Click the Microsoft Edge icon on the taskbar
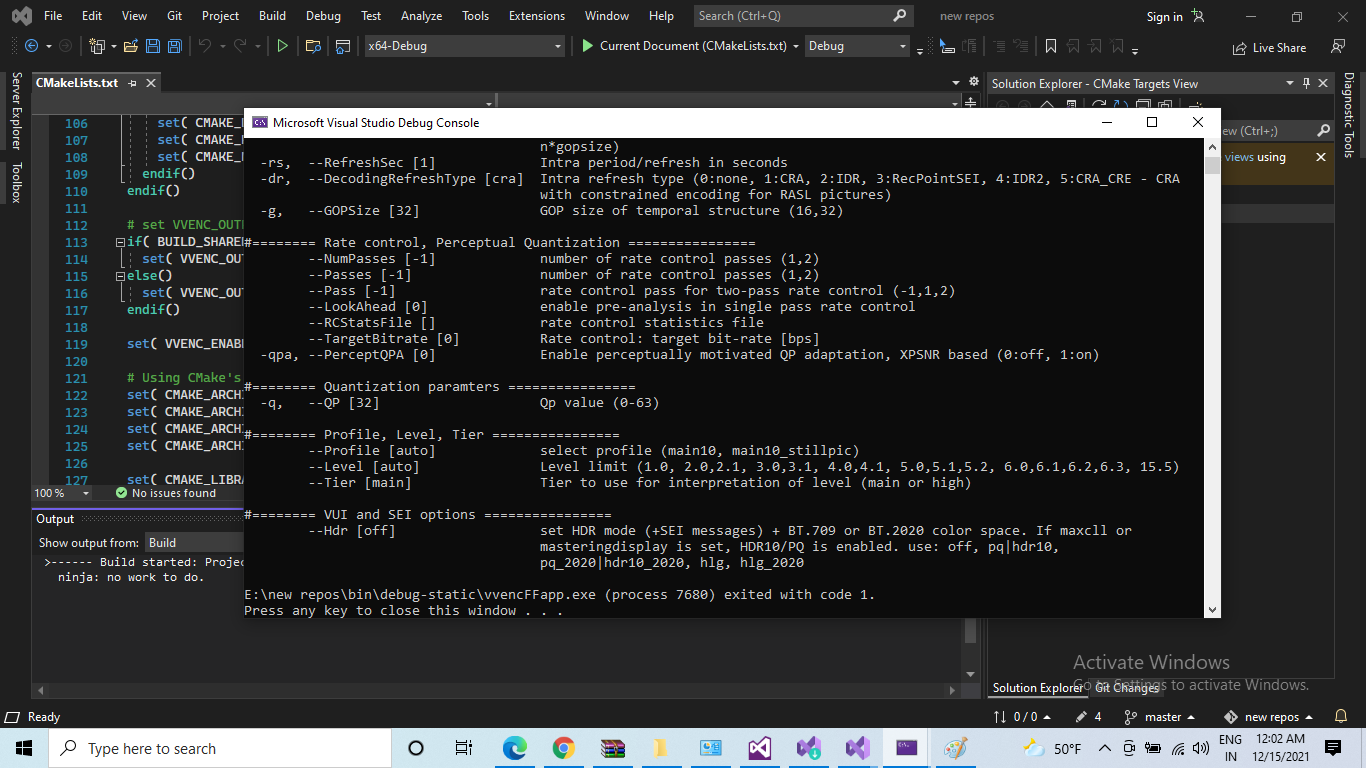This screenshot has height=768, width=1366. pos(515,747)
